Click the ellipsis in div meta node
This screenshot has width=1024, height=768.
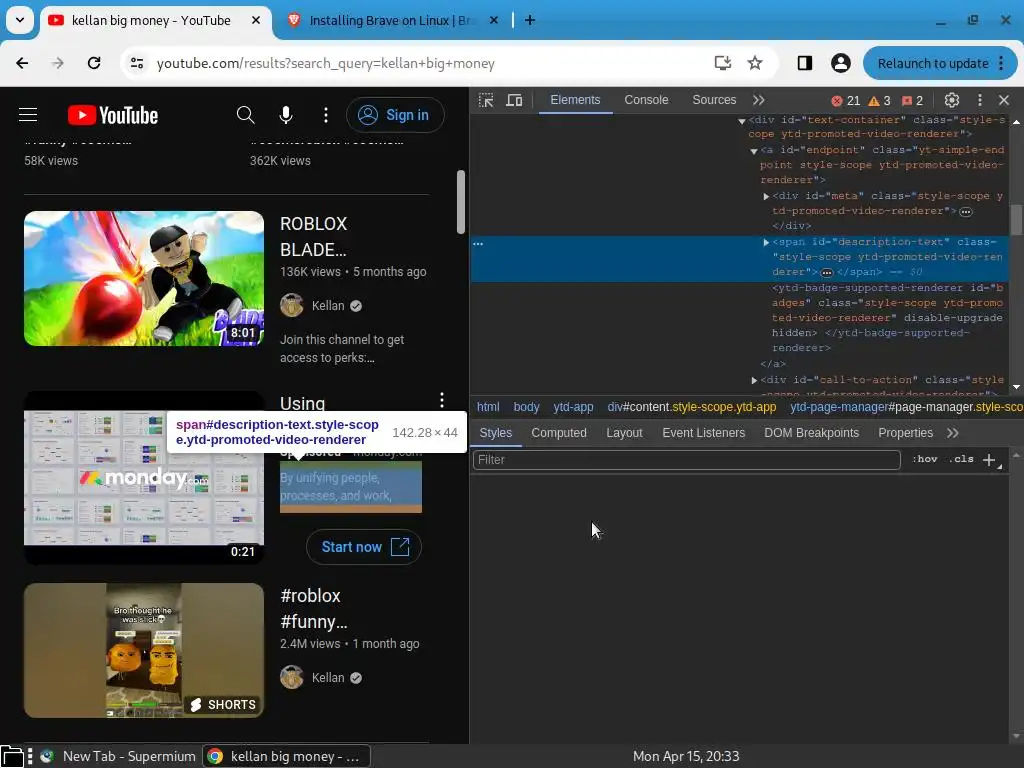point(966,212)
